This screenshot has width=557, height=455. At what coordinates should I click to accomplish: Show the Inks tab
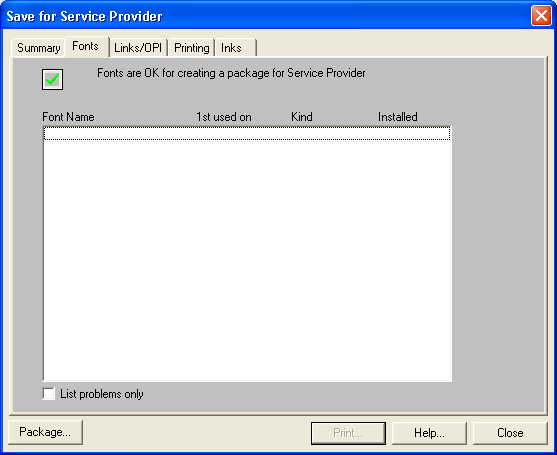click(236, 48)
